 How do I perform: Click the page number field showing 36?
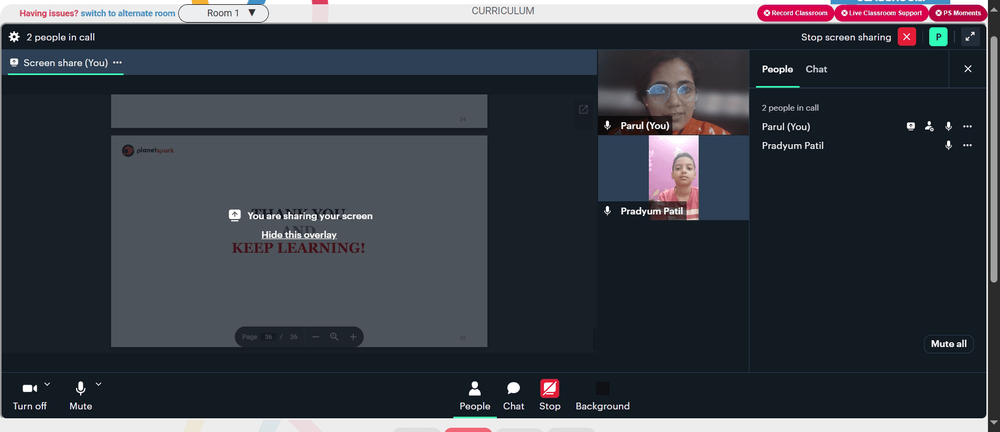coord(268,337)
